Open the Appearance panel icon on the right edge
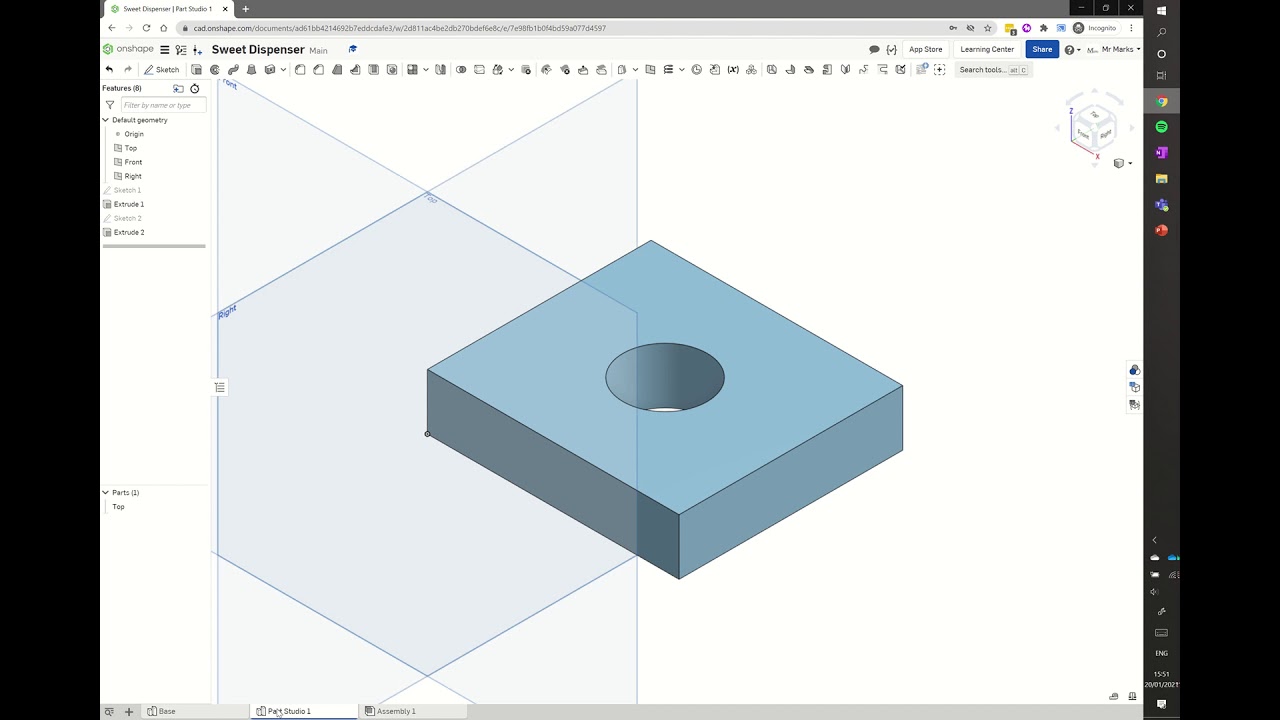1280x720 pixels. 1134,370
